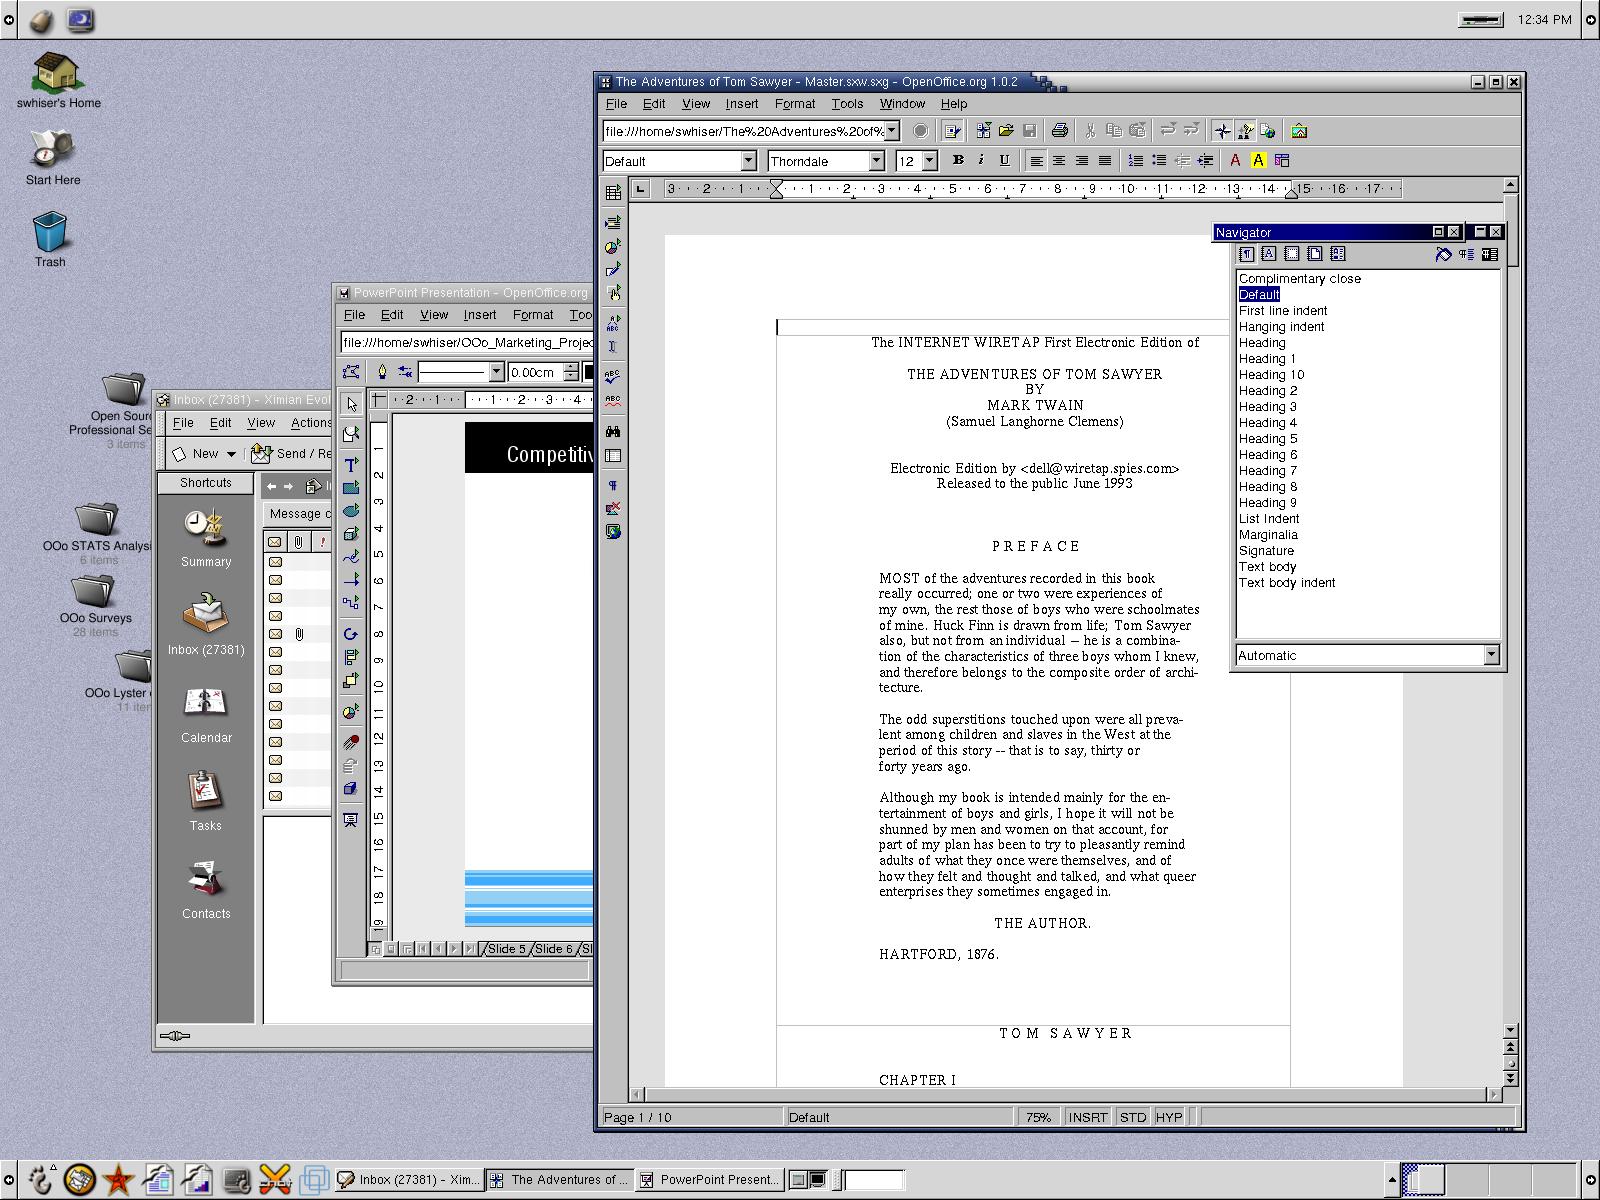
Task: Click Send / Receive button in Evolution
Action: (x=291, y=454)
